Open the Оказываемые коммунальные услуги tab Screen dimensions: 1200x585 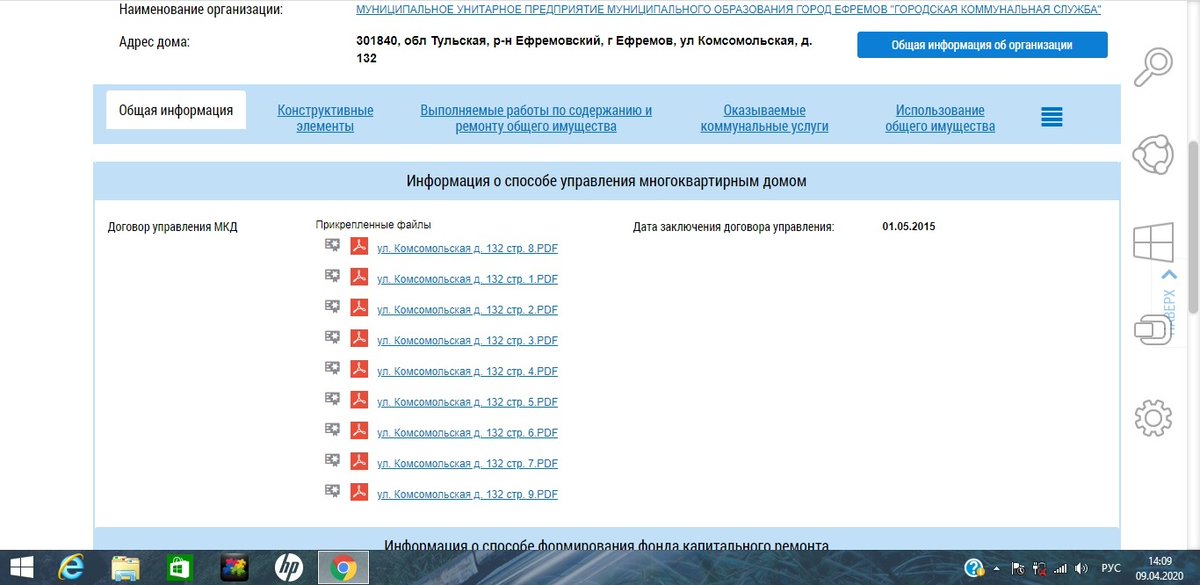(764, 118)
